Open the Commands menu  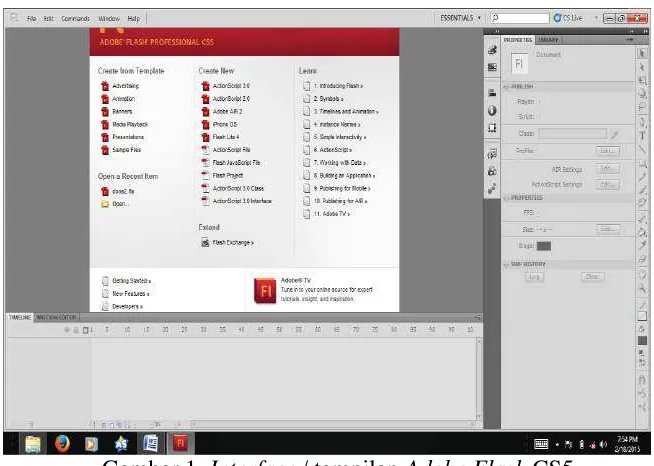(x=75, y=19)
